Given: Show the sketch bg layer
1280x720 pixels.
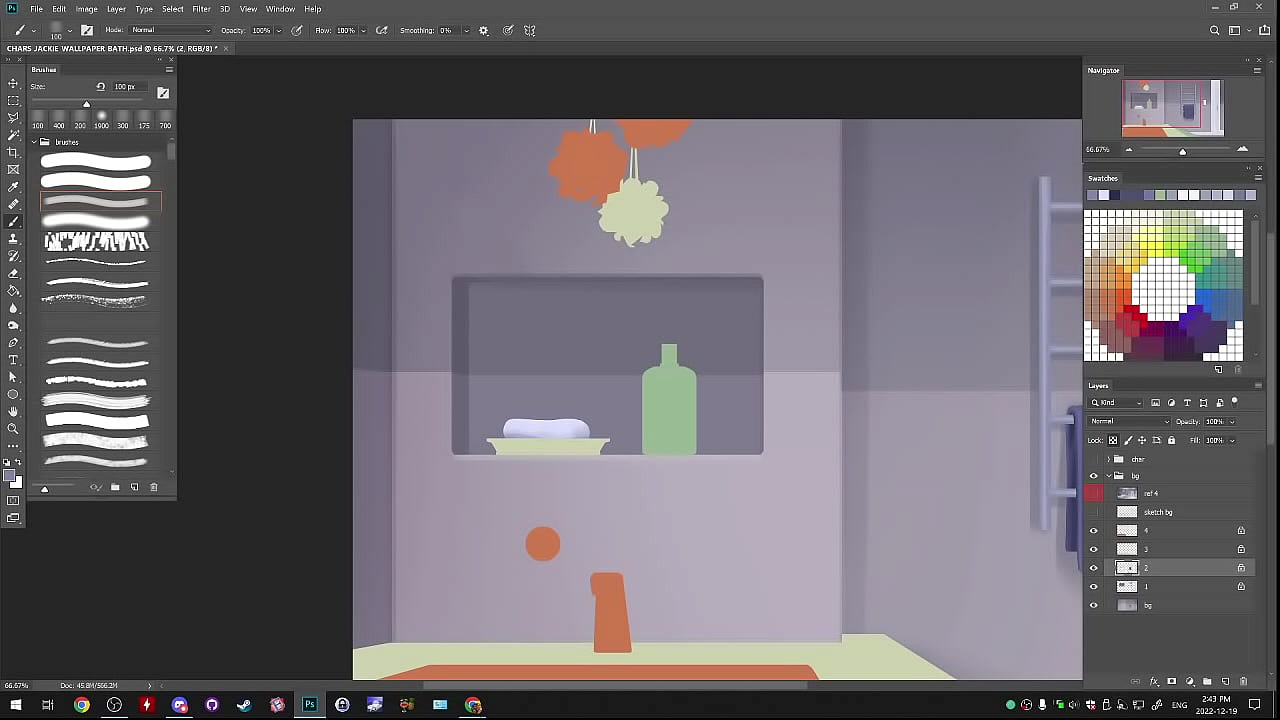Looking at the screenshot, I should [1093, 512].
